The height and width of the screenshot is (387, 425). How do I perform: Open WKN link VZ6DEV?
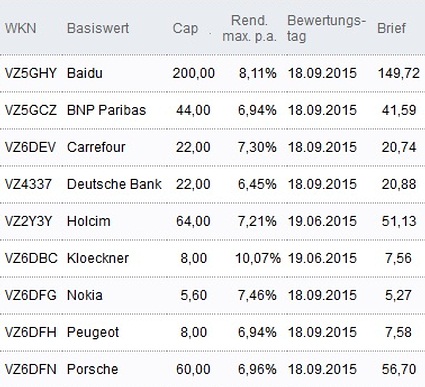coord(30,147)
